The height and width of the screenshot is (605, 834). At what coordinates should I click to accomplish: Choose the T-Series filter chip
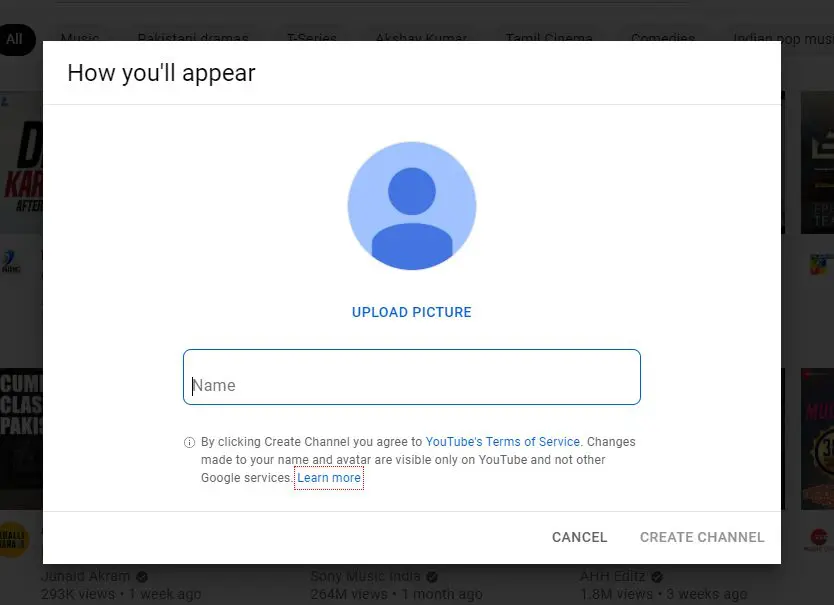311,38
